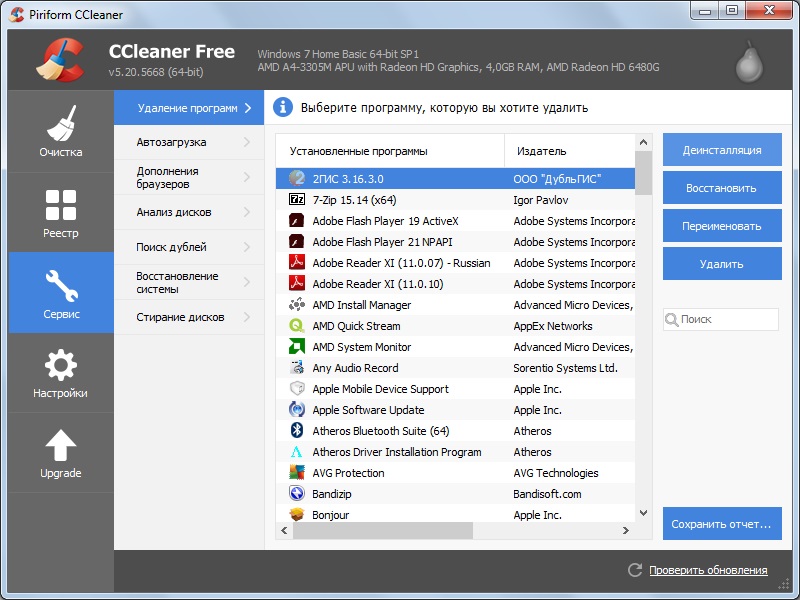Viewport: 800px width, 600px height.
Task: Click the Upgrade arrow icon
Action: [61, 444]
